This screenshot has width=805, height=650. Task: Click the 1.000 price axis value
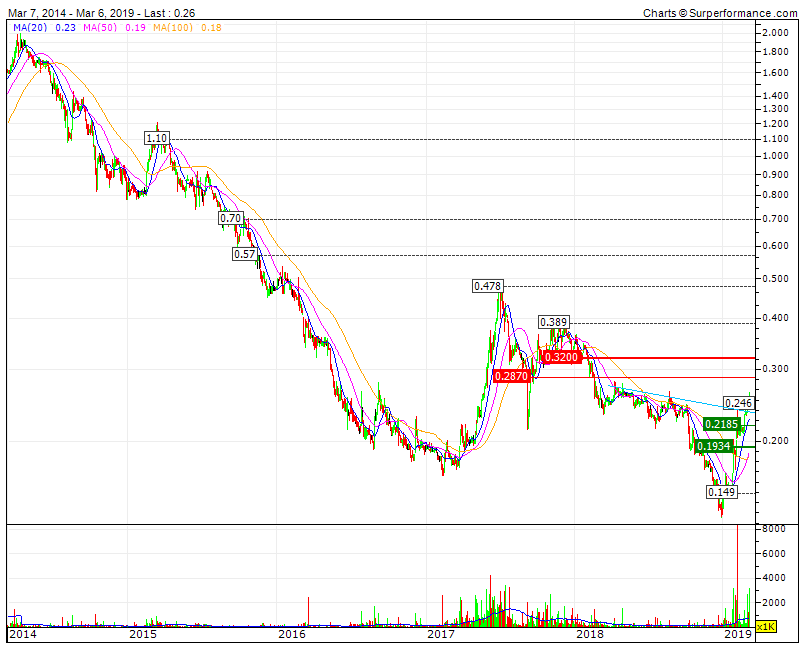776,156
